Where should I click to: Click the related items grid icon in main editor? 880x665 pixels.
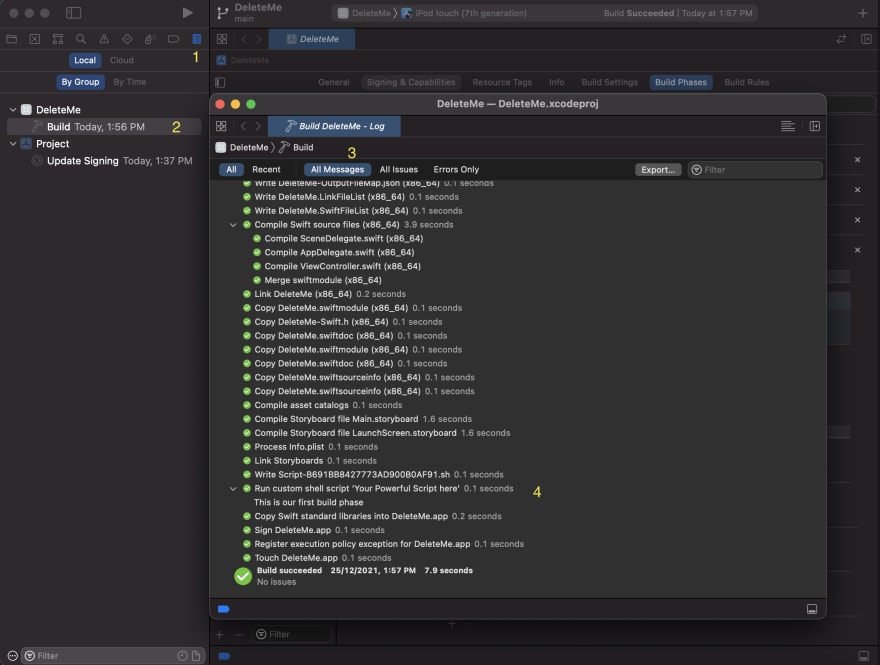[222, 39]
